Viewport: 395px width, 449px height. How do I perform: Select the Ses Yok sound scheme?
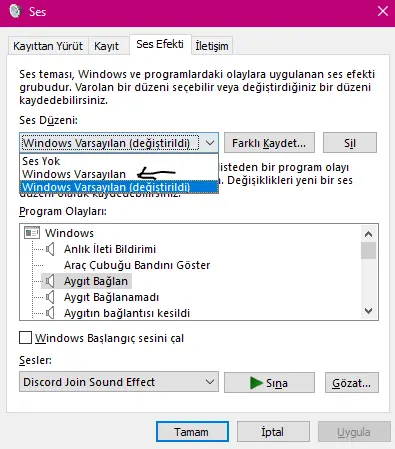(x=41, y=161)
